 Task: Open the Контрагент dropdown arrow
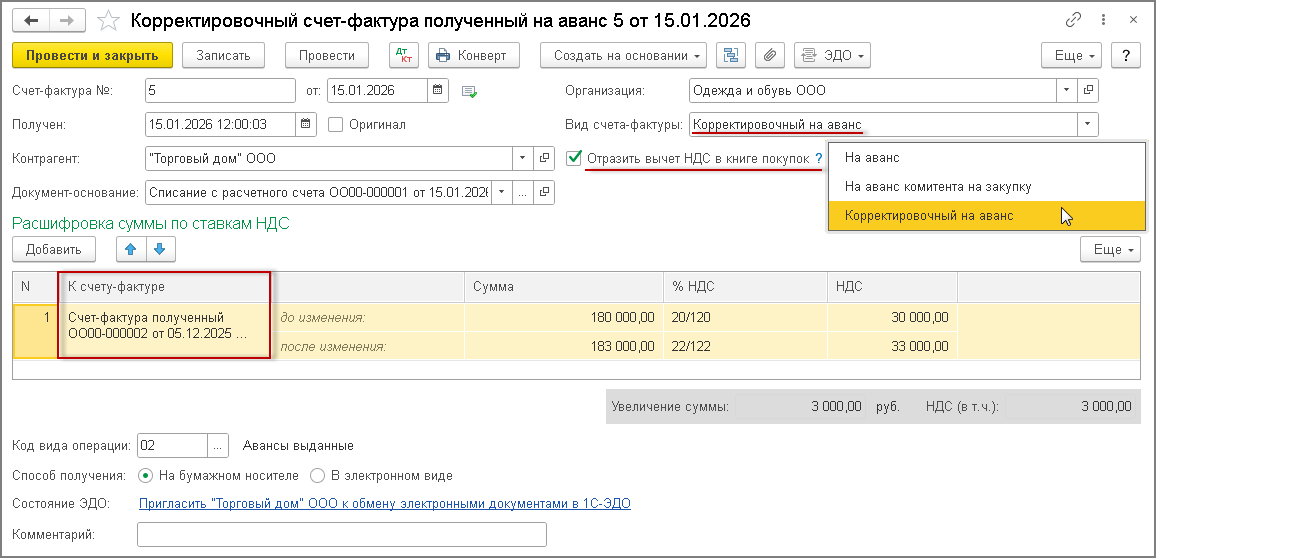click(x=523, y=158)
